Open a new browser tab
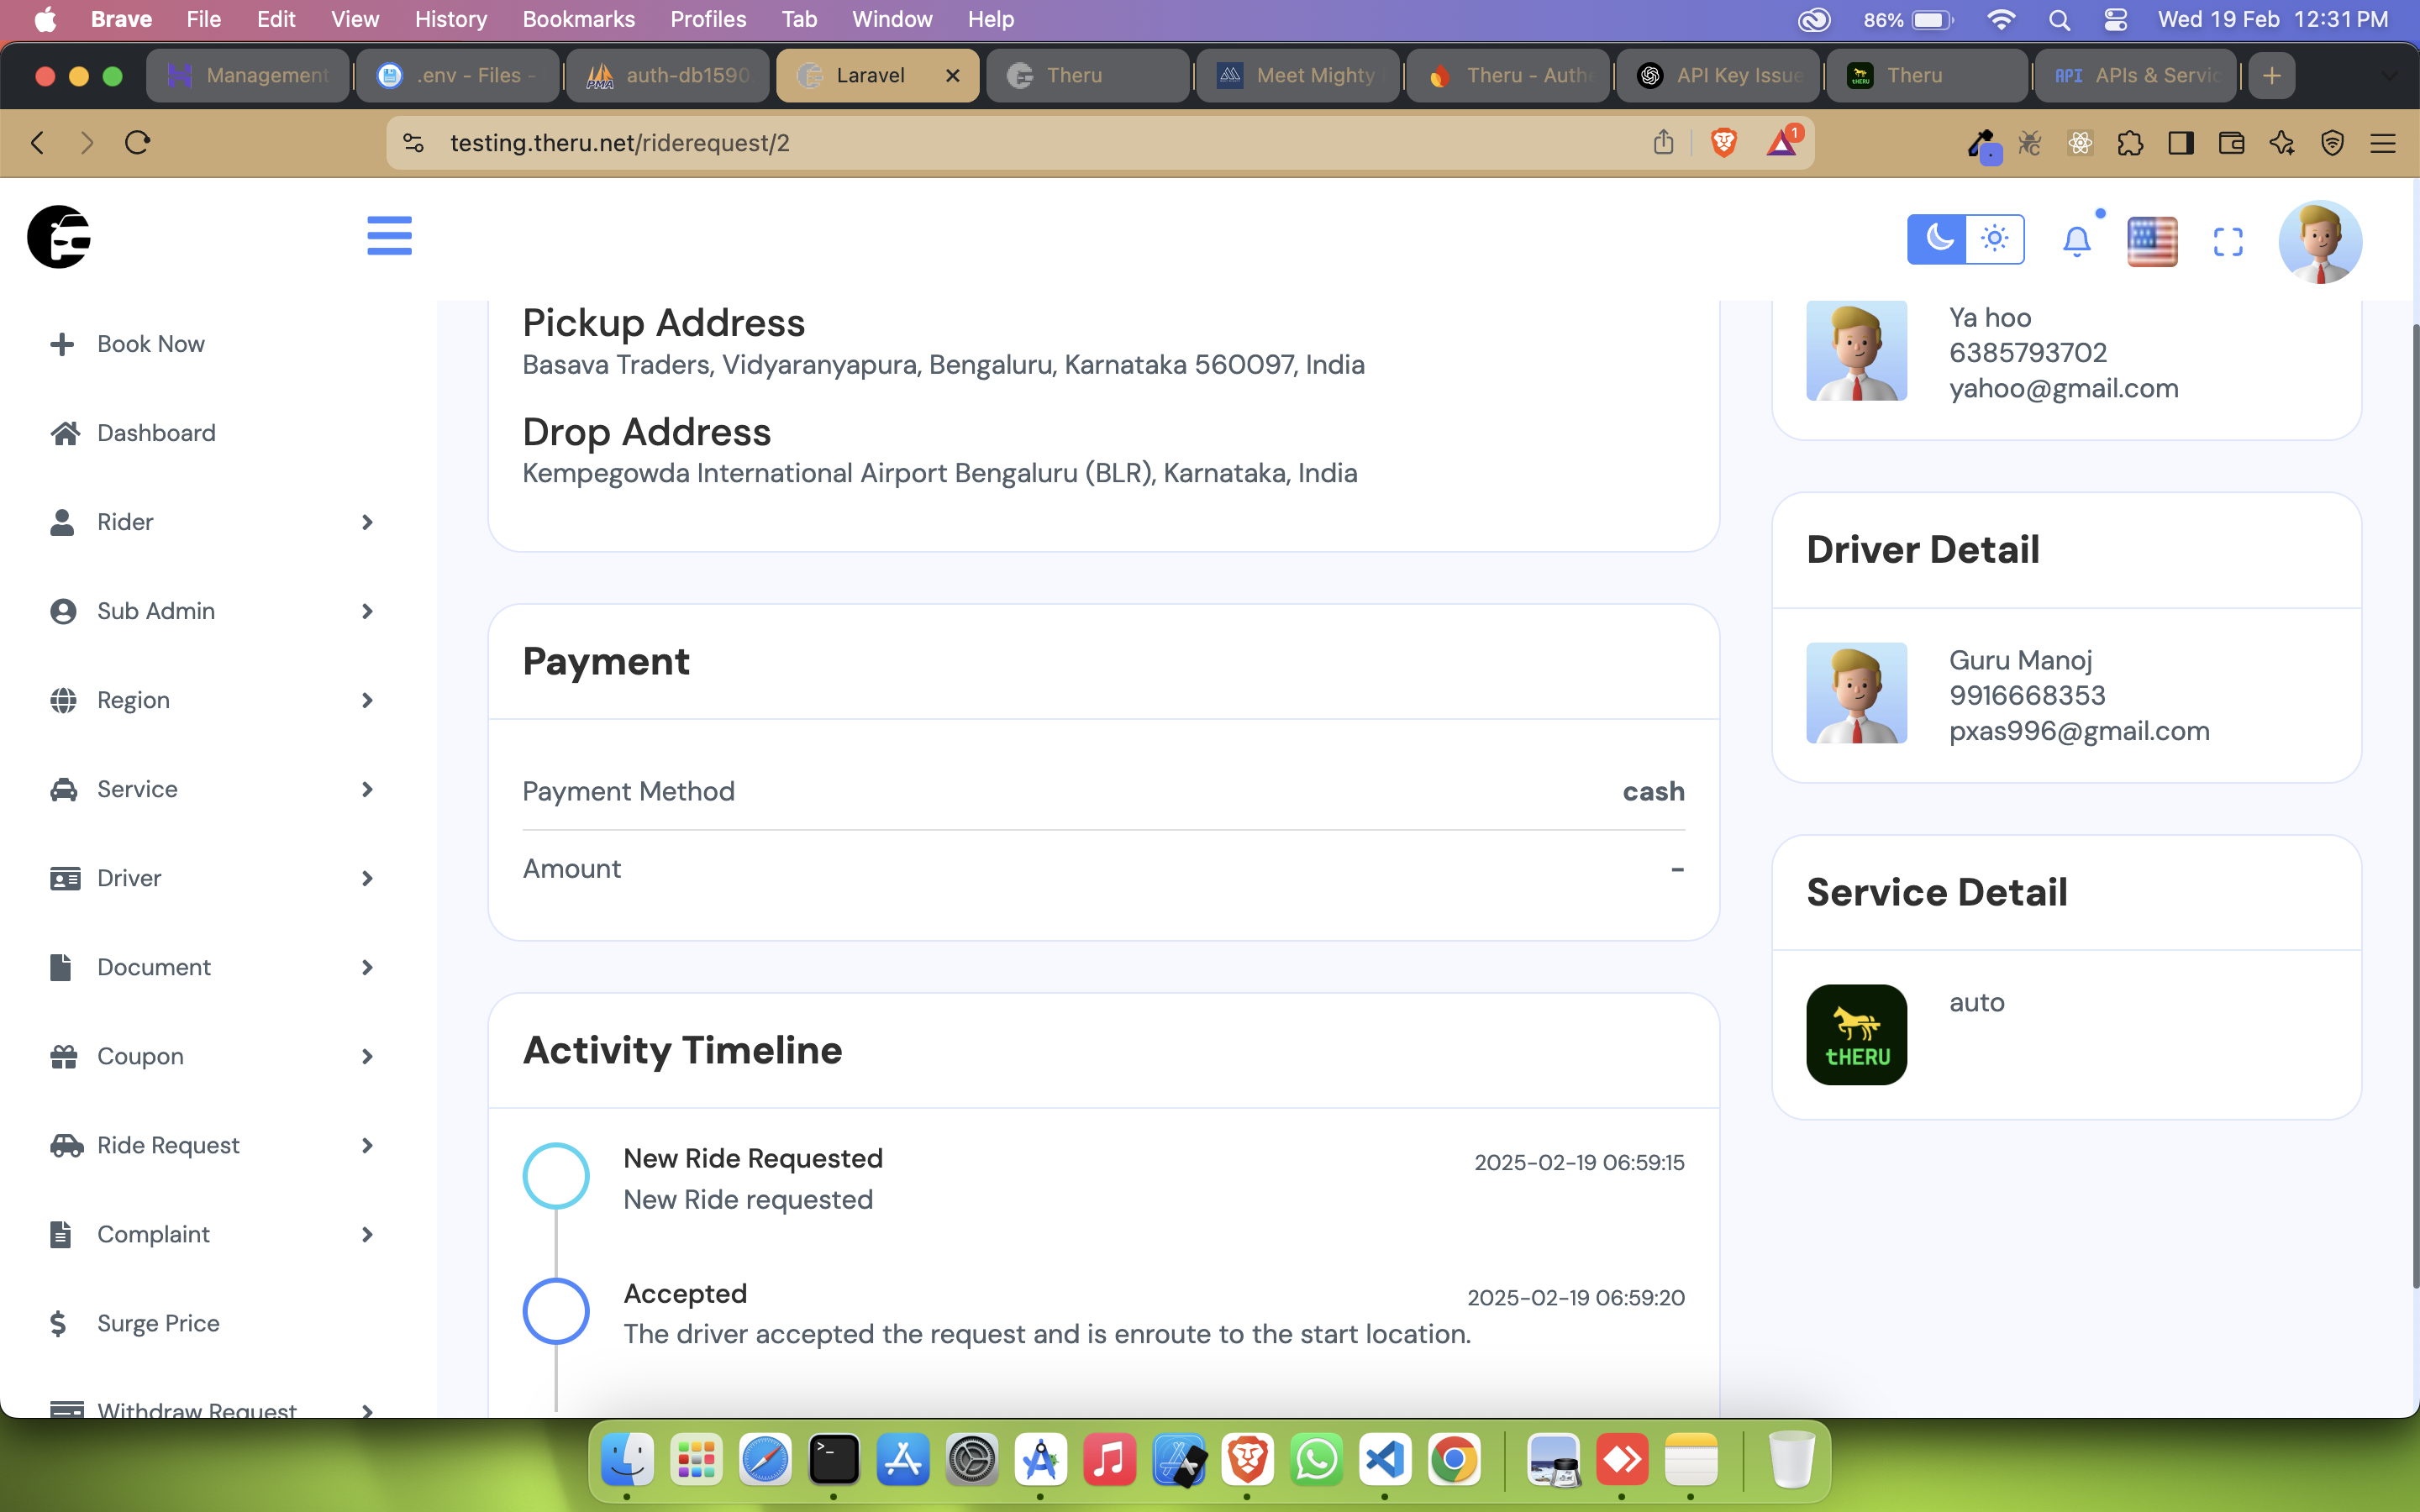This screenshot has height=1512, width=2420. coord(2272,75)
